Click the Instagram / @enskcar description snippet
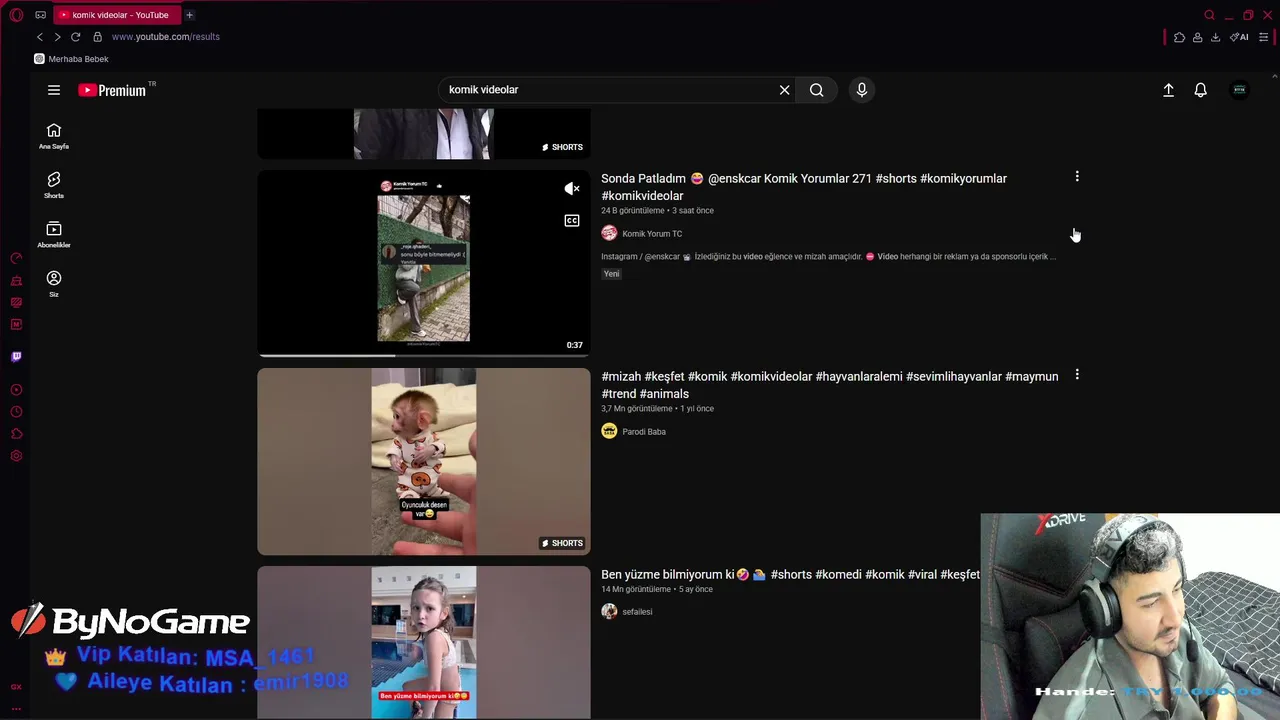This screenshot has height=720, width=1280. (x=828, y=257)
